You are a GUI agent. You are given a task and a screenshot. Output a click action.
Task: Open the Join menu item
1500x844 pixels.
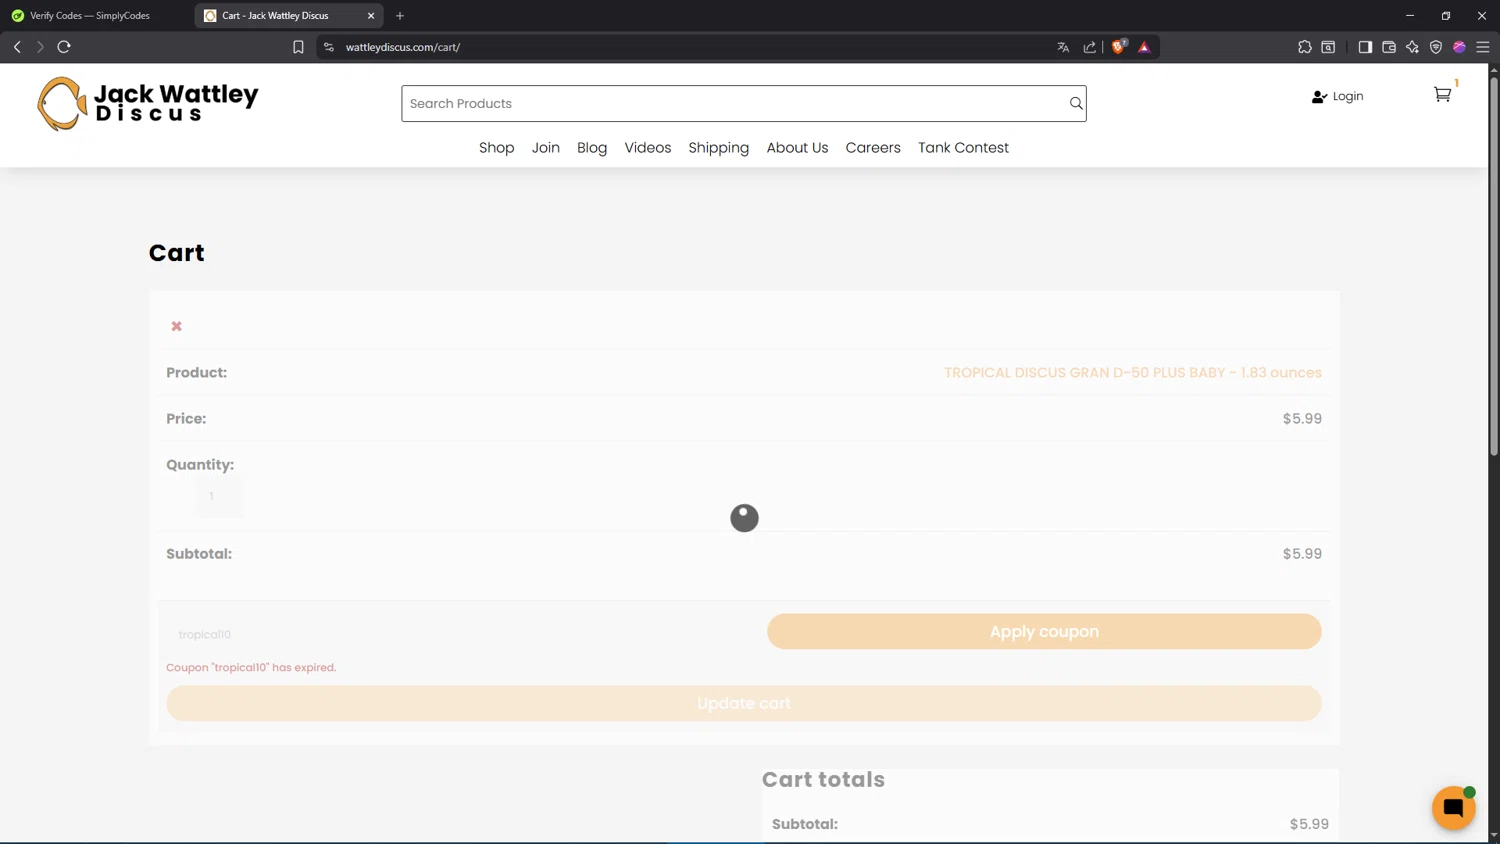pyautogui.click(x=546, y=147)
